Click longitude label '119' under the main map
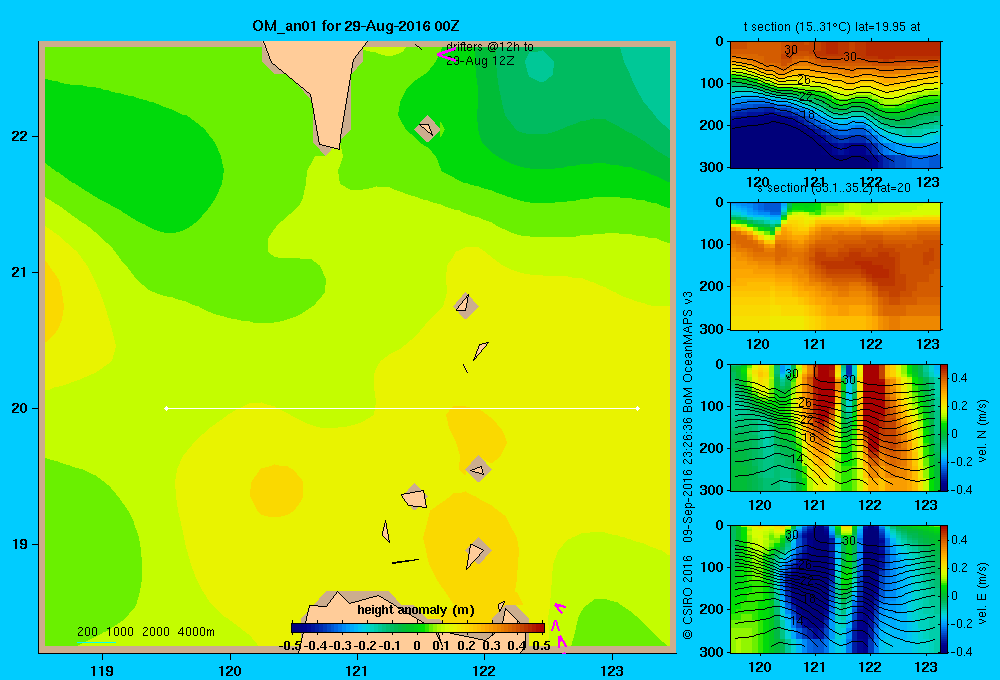This screenshot has width=1000, height=680. [102, 670]
